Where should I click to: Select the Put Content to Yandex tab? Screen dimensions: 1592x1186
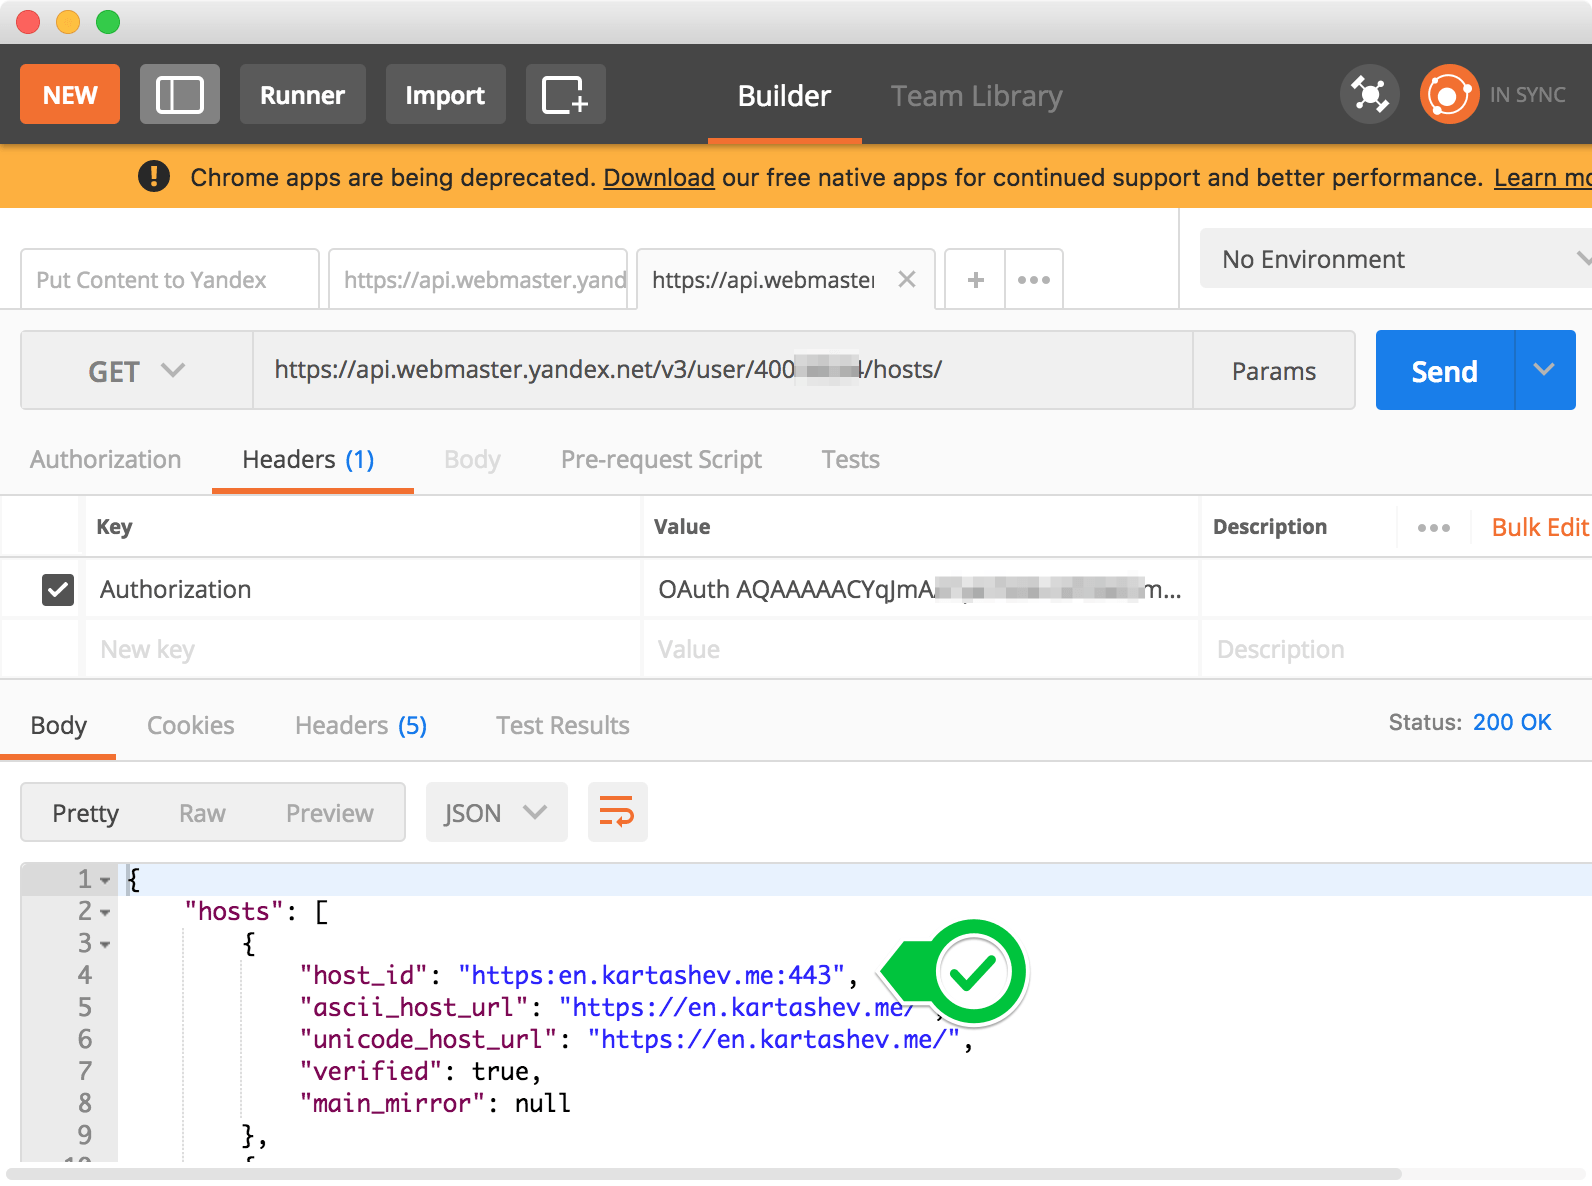[170, 280]
